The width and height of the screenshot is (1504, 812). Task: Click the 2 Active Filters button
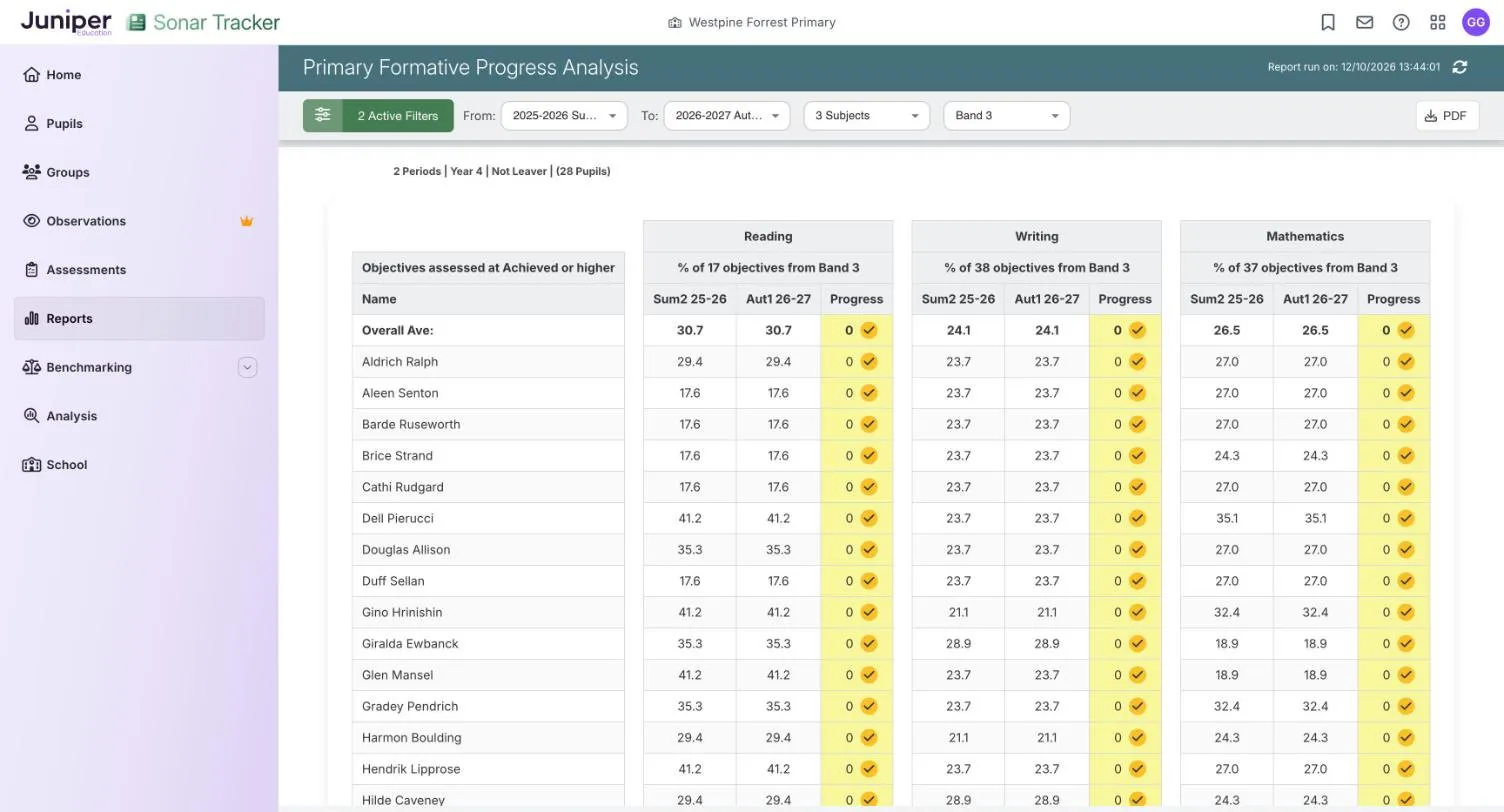pos(398,115)
